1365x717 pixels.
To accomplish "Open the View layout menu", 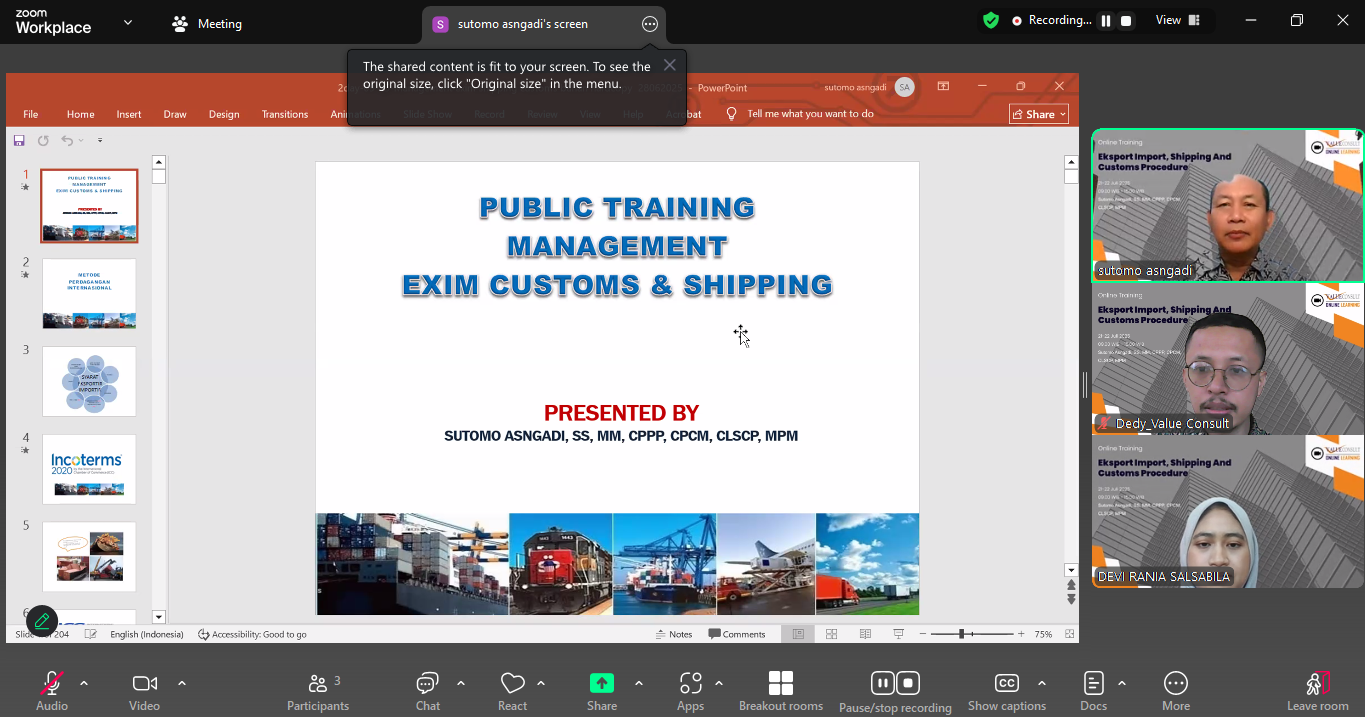I will click(1177, 20).
